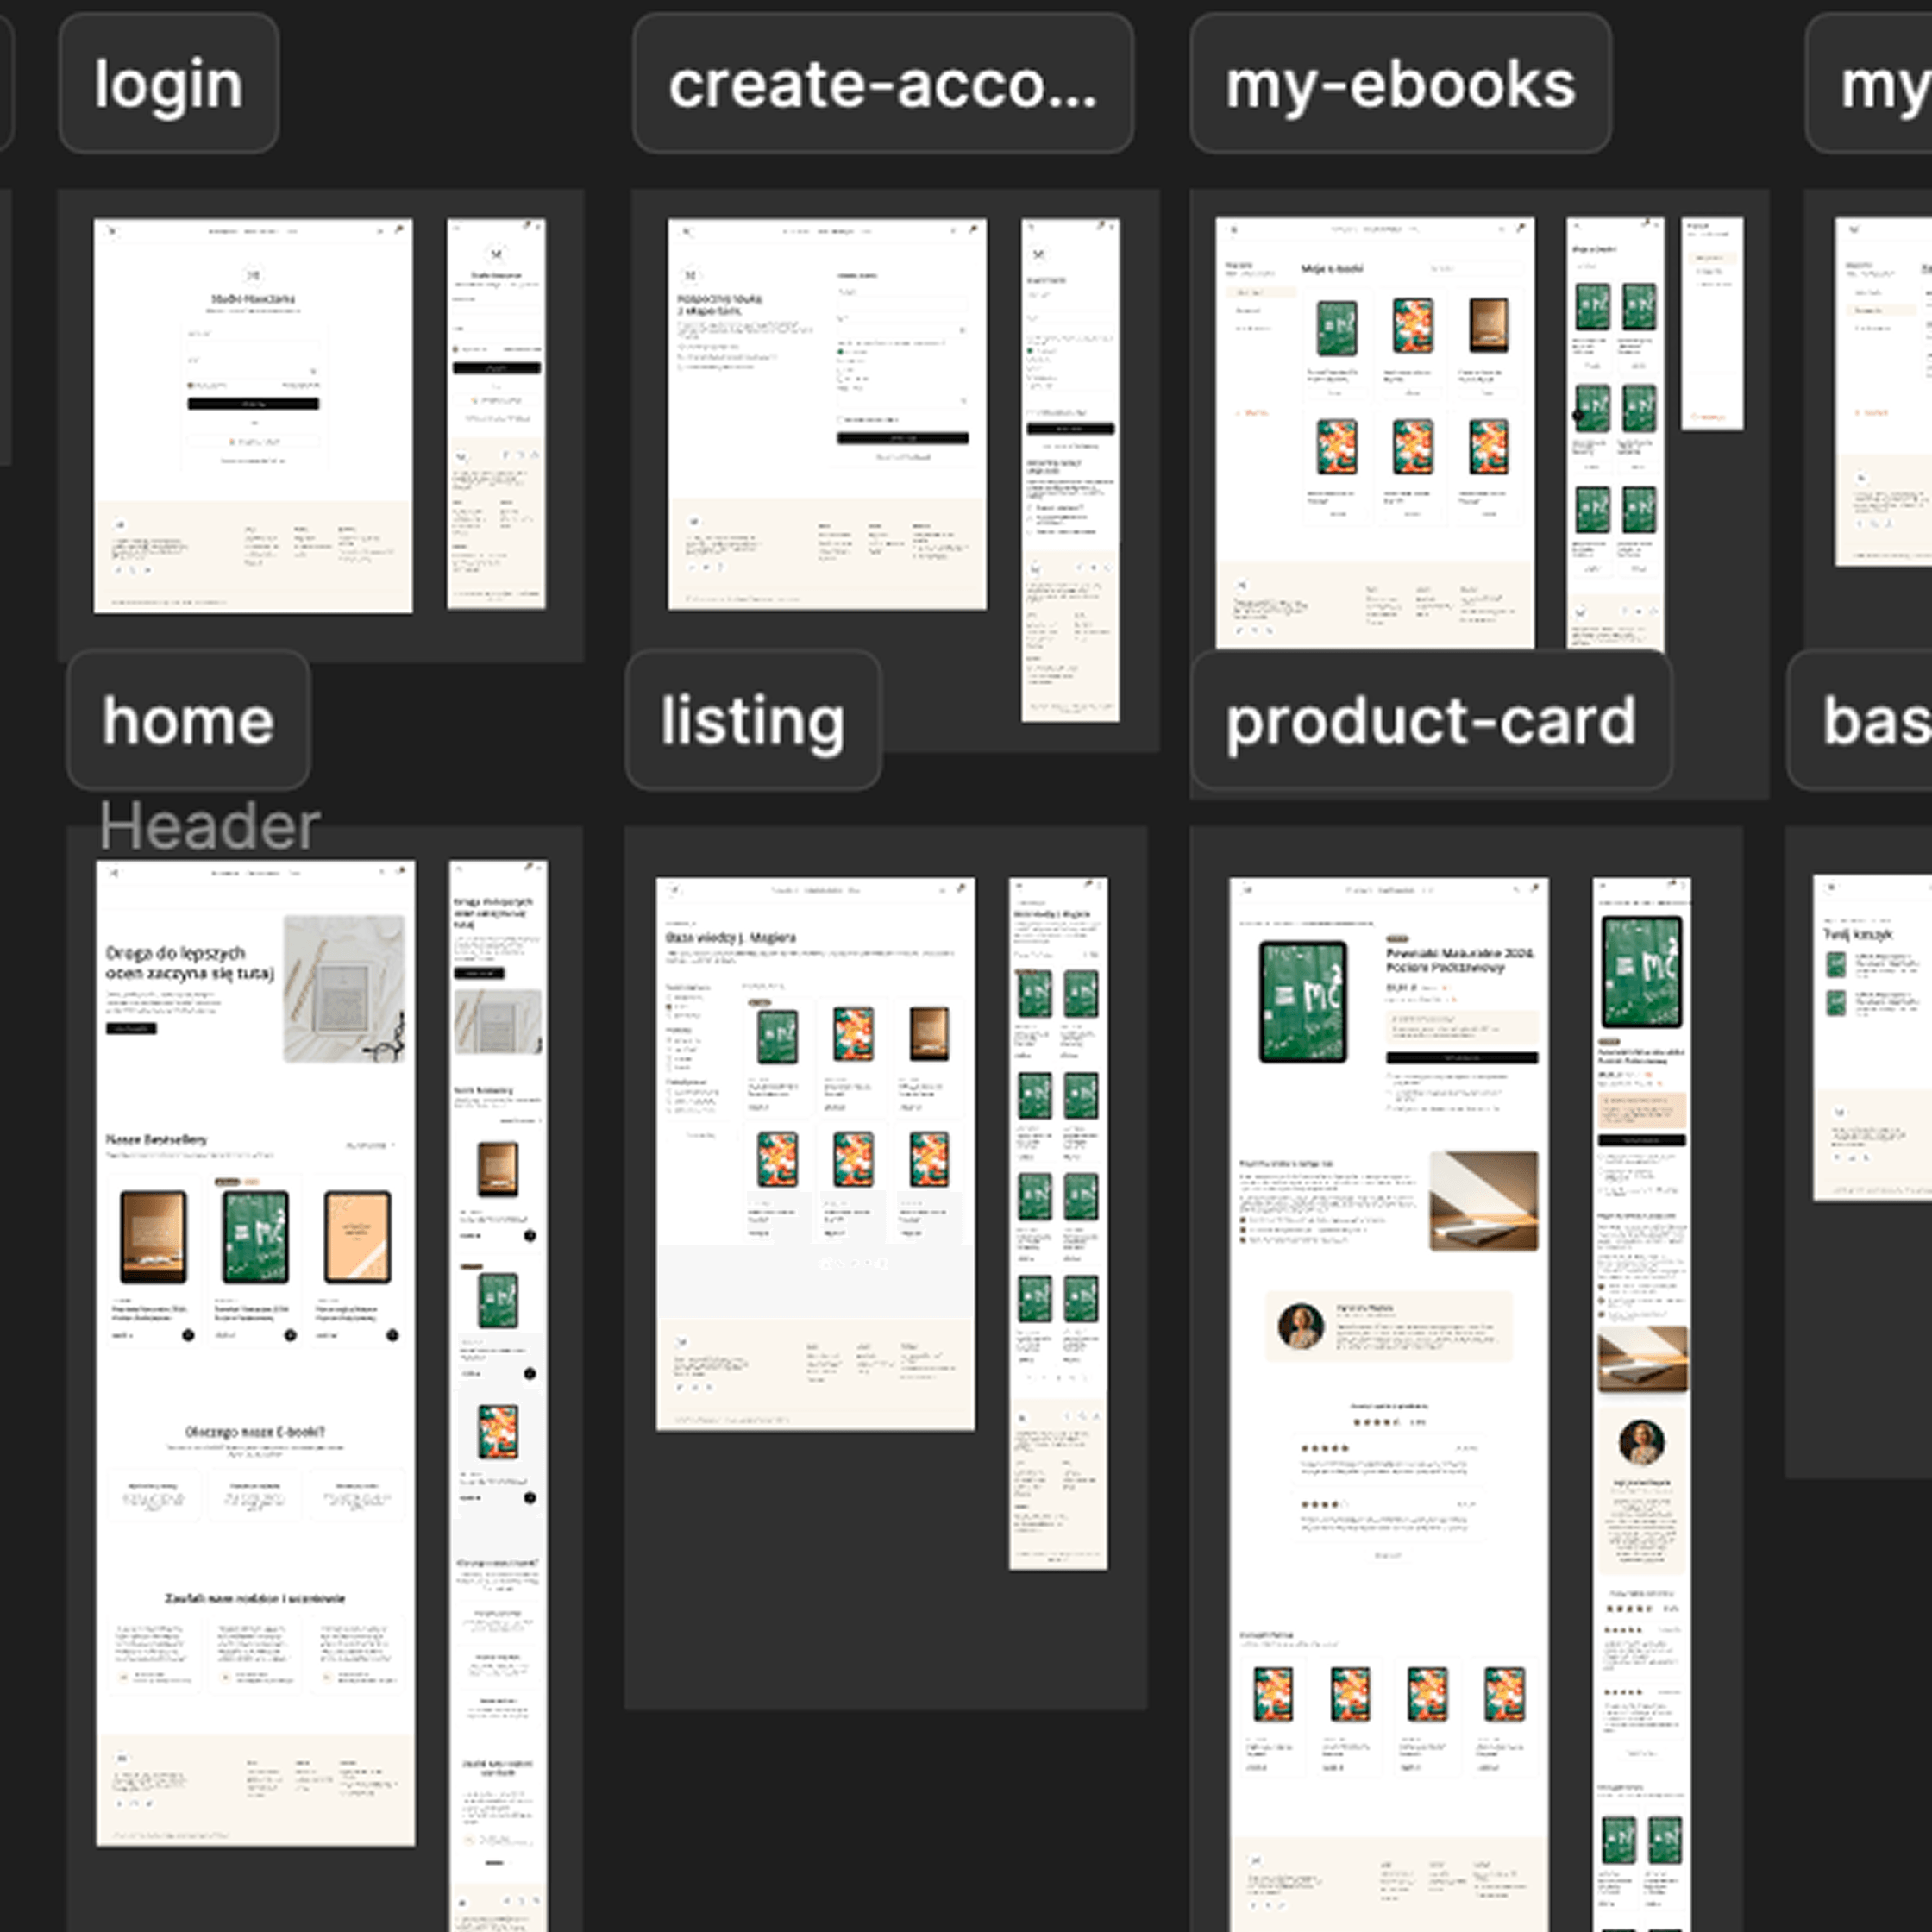
Task: Click the large green tablet cover in product-card
Action: 1303,1002
